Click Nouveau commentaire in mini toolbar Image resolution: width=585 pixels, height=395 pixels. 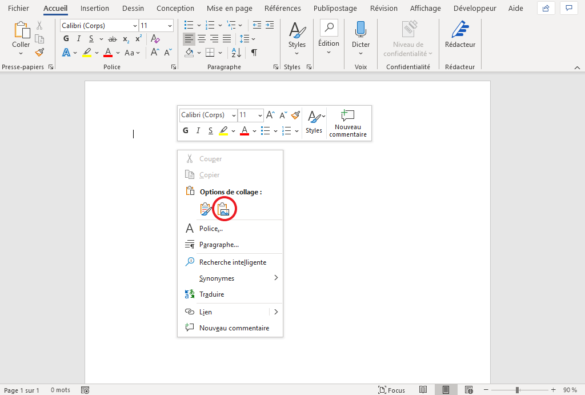point(348,123)
